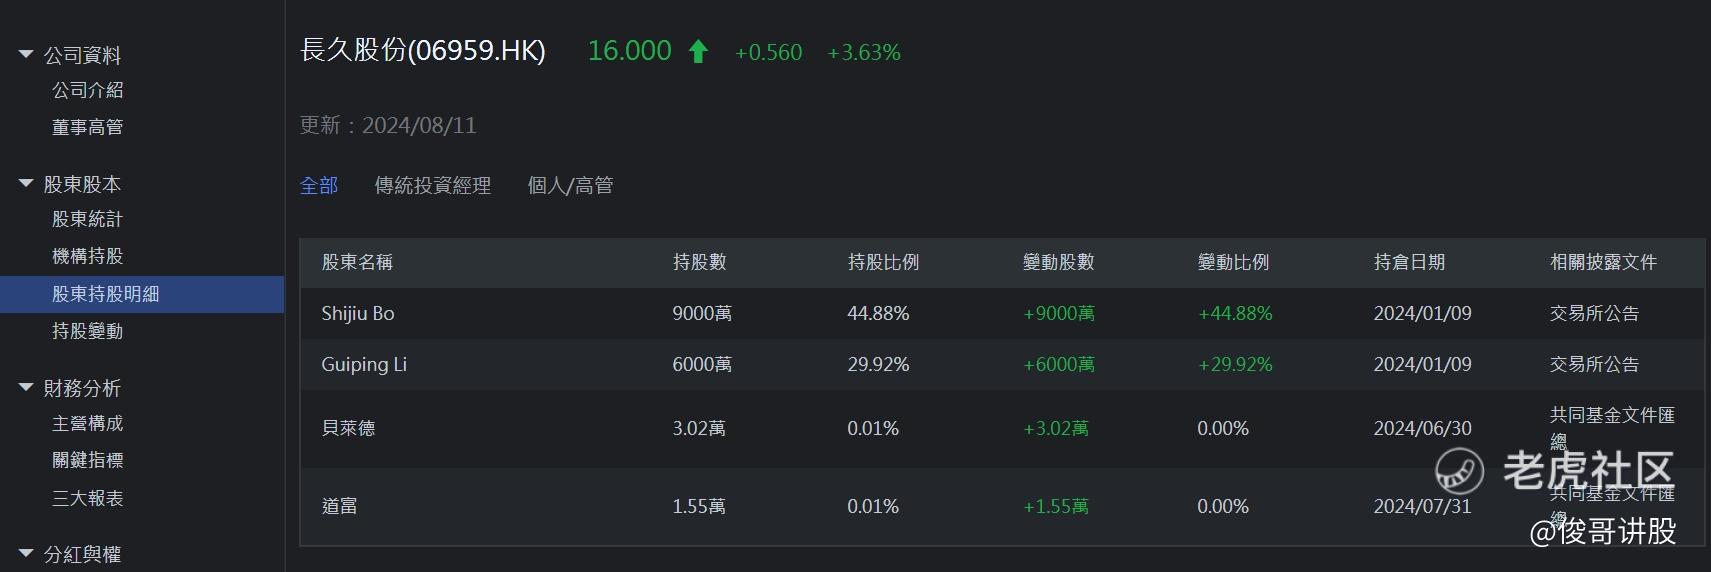Image resolution: width=1711 pixels, height=572 pixels.
Task: Collapse the 分紅與權 section arrow
Action: click(x=26, y=554)
